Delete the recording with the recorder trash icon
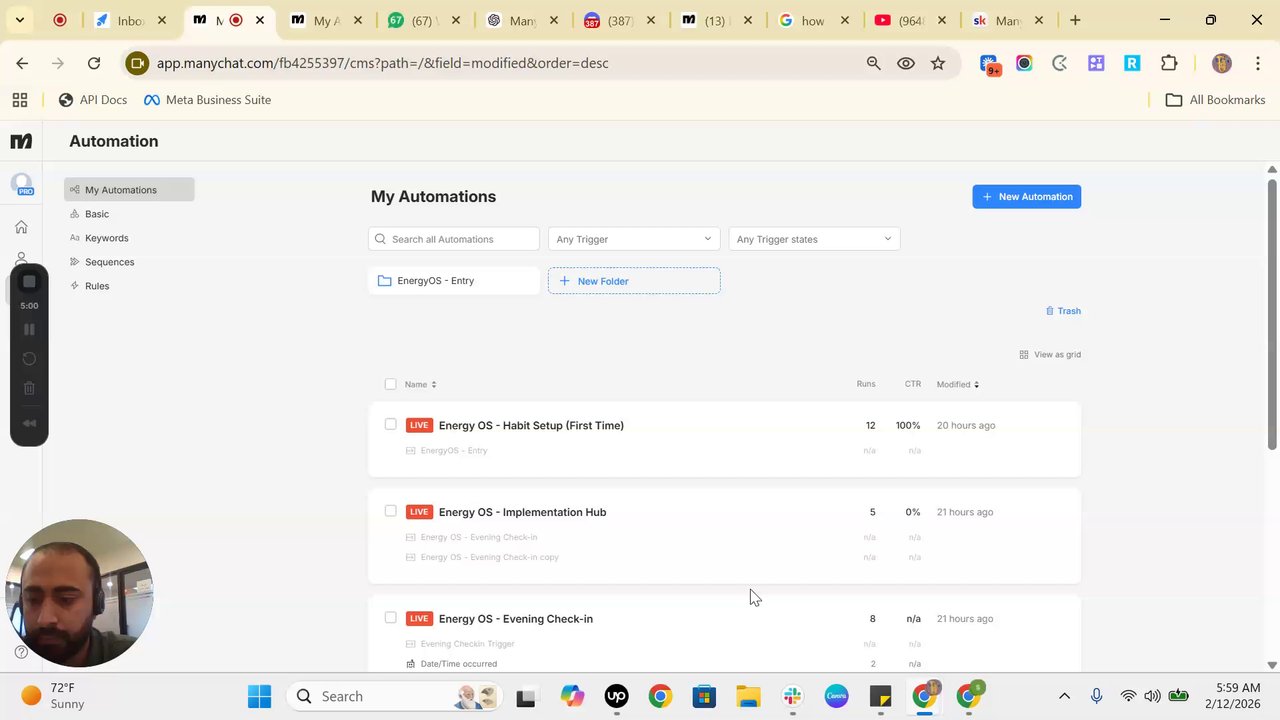Image resolution: width=1280 pixels, height=720 pixels. click(29, 388)
